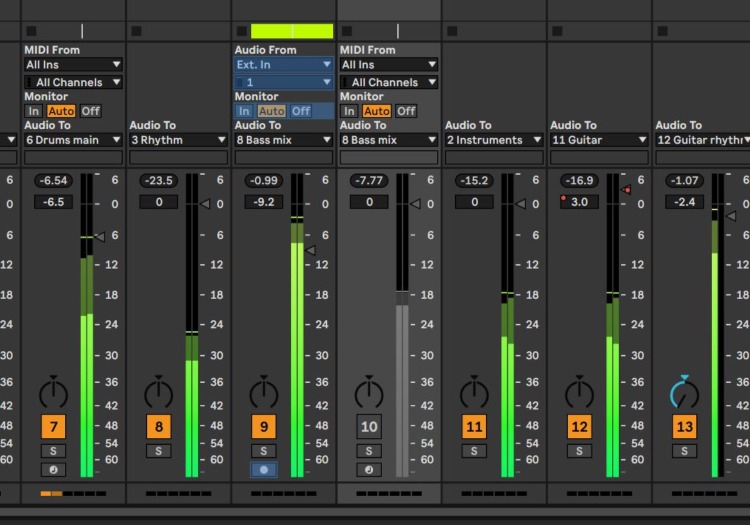
Task: Click the clip stop square on track 8
Action: point(136,31)
